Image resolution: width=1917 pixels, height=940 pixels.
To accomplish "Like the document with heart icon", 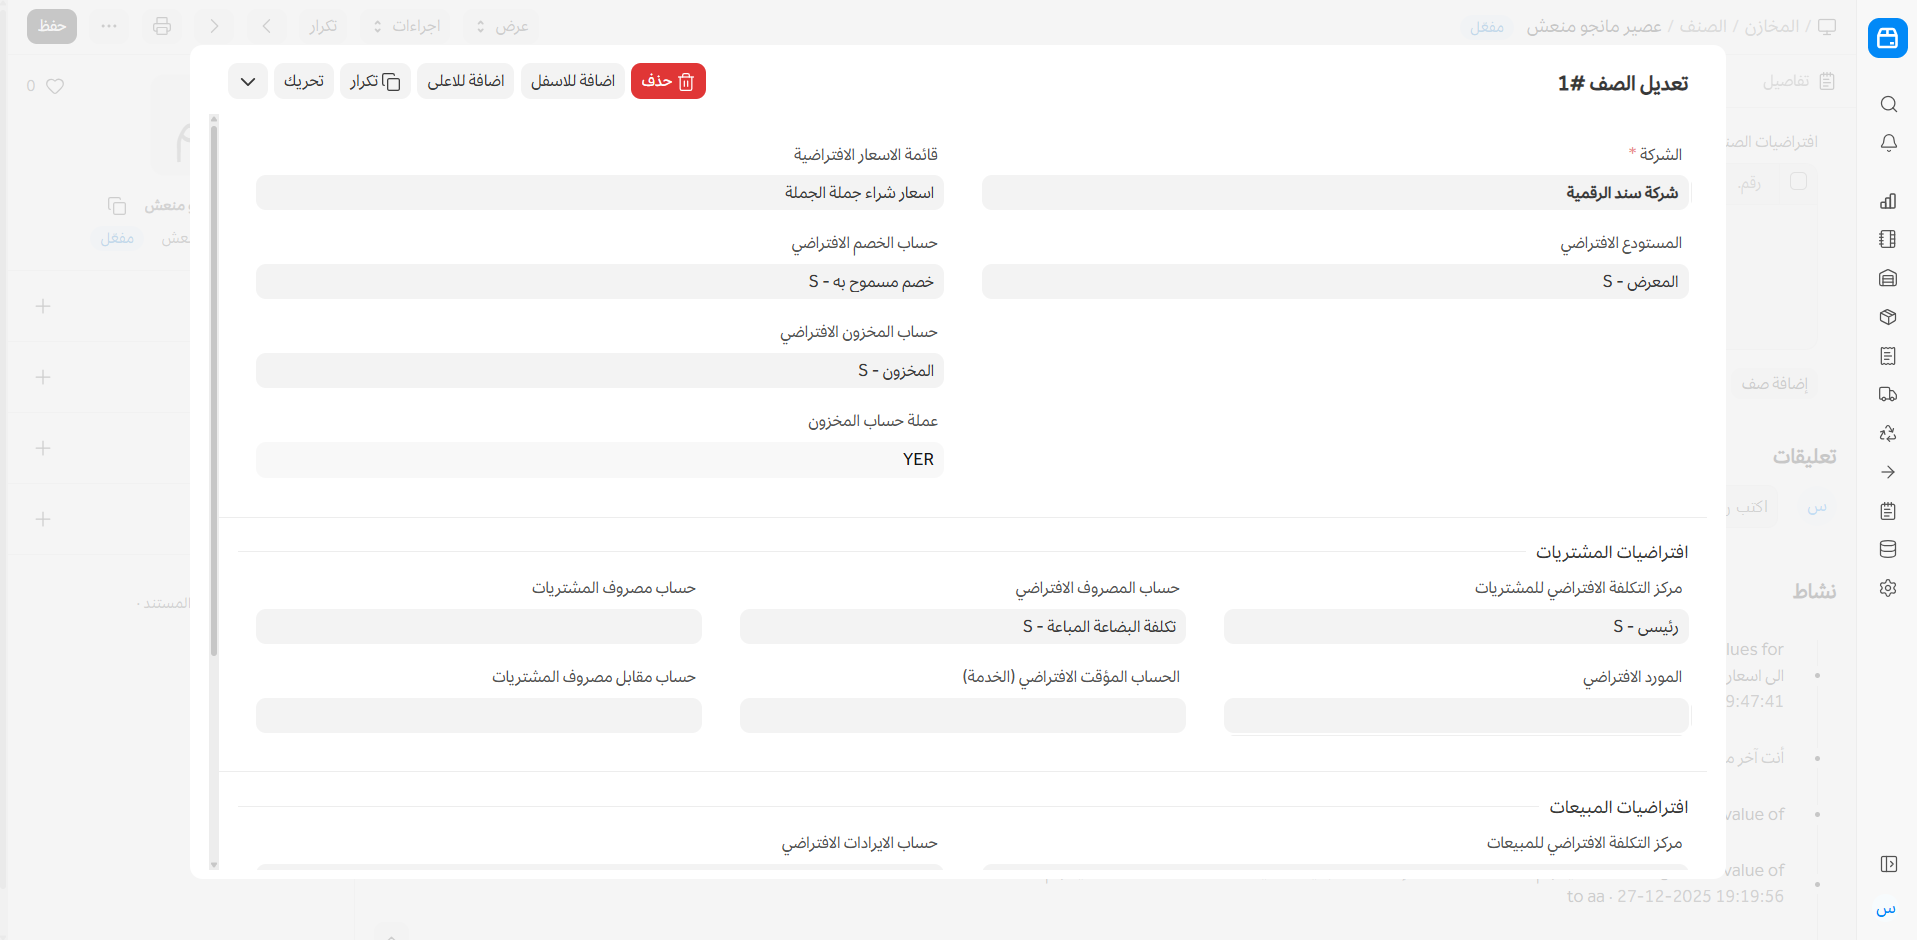I will [x=55, y=86].
